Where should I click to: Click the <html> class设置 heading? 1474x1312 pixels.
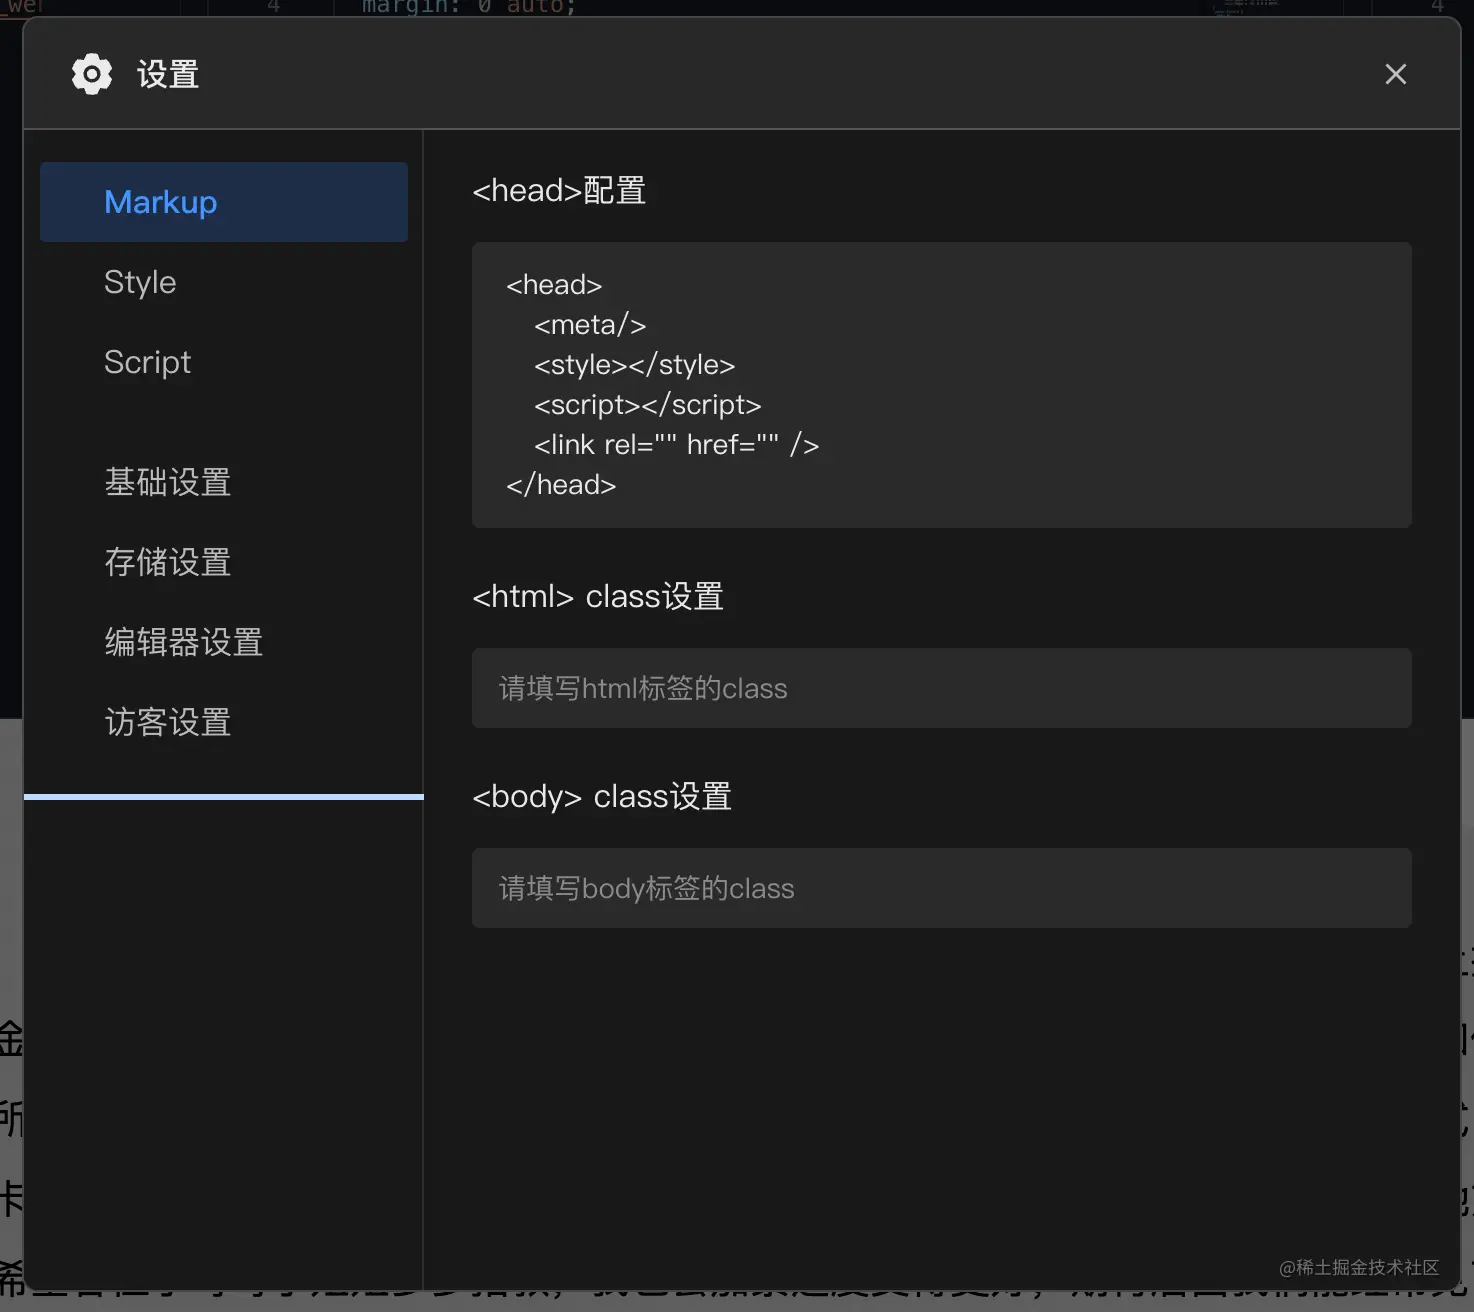pos(598,596)
